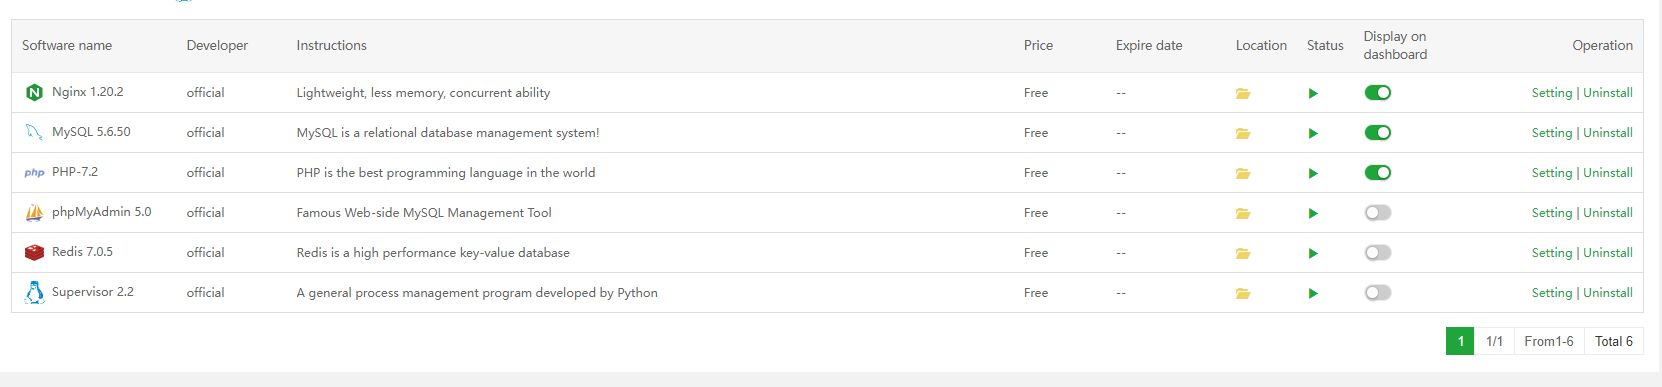Enable phpMyAdmin display on dashboard
This screenshot has height=387, width=1662.
[1377, 212]
